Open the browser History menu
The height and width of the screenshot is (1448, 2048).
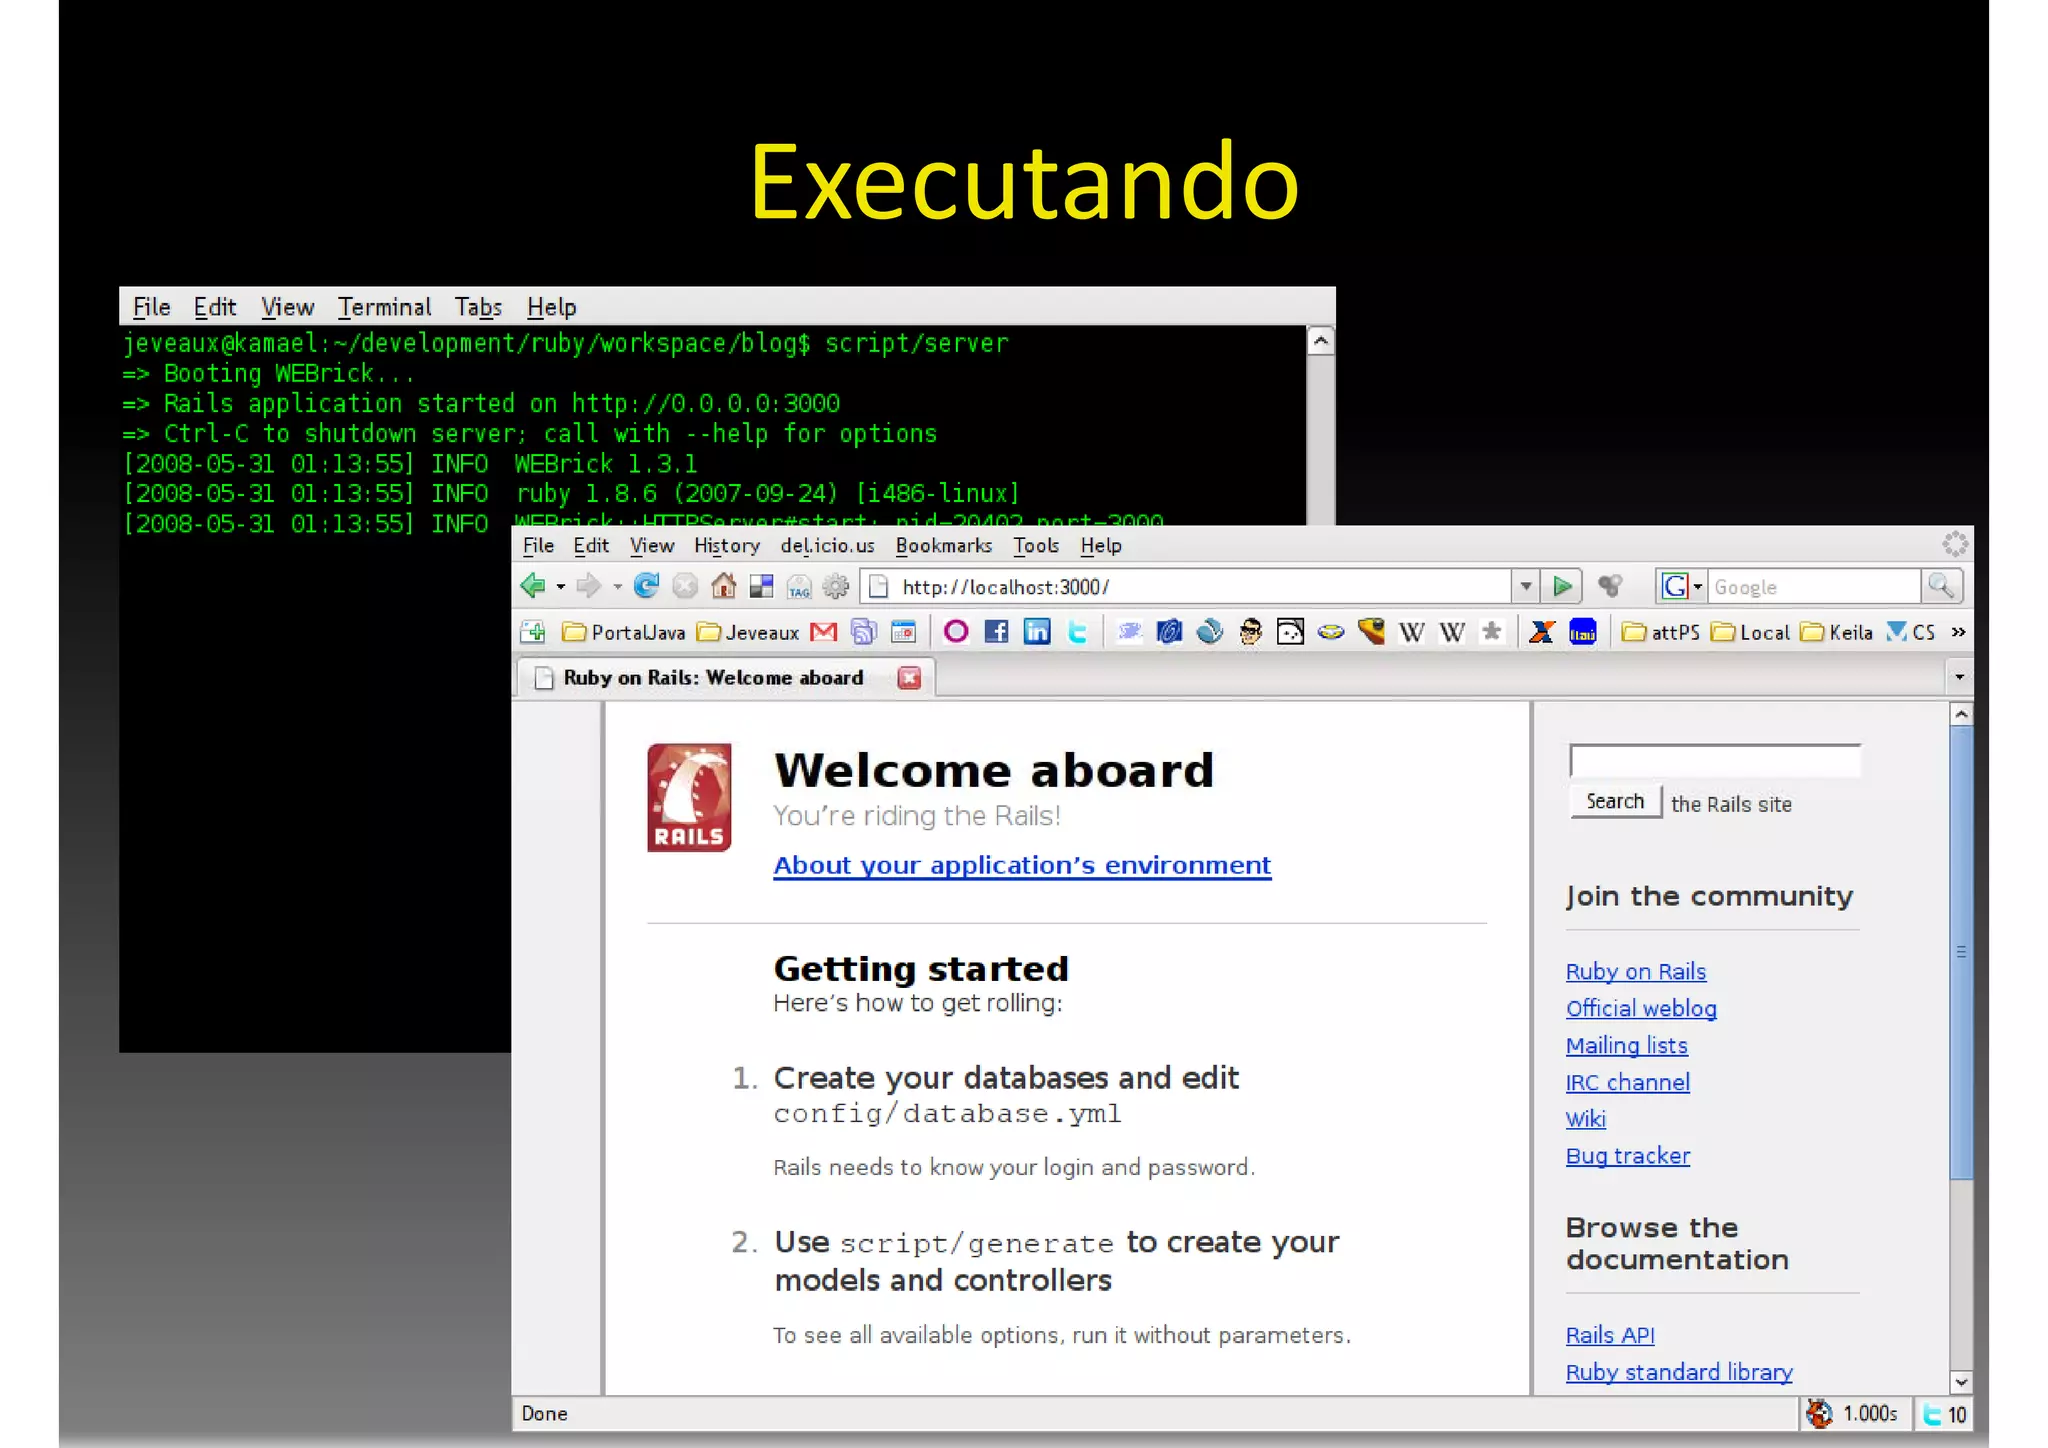(727, 546)
